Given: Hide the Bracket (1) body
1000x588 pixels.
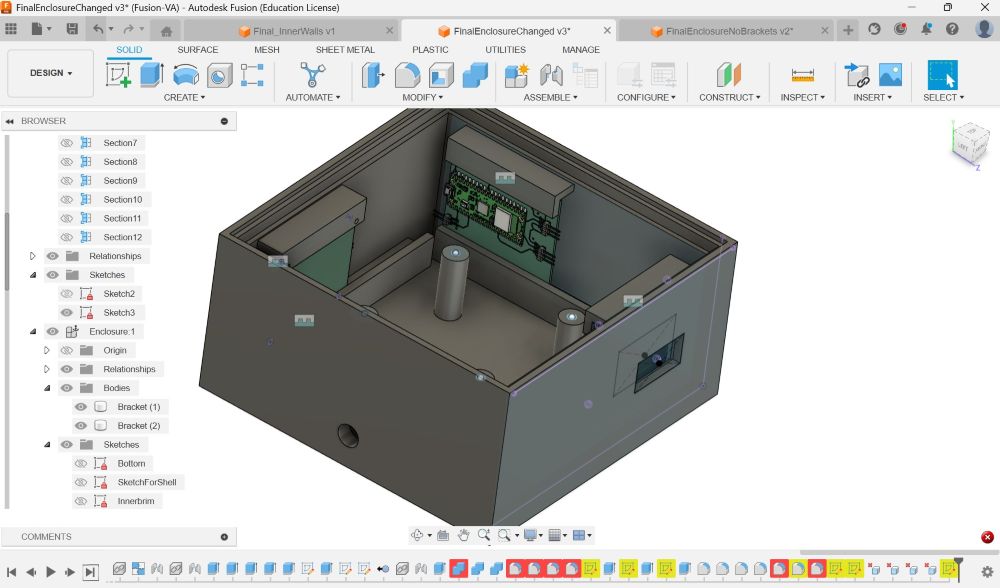Looking at the screenshot, I should [x=80, y=407].
